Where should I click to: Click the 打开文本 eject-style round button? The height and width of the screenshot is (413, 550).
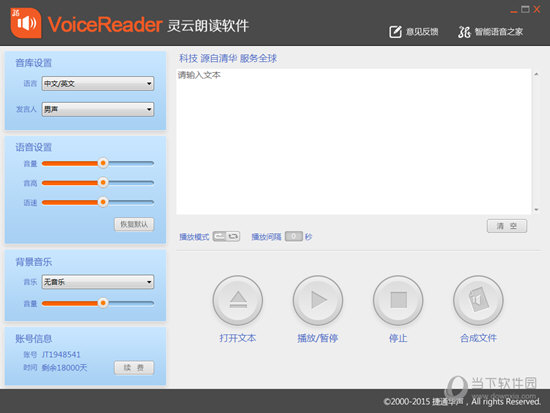click(238, 300)
